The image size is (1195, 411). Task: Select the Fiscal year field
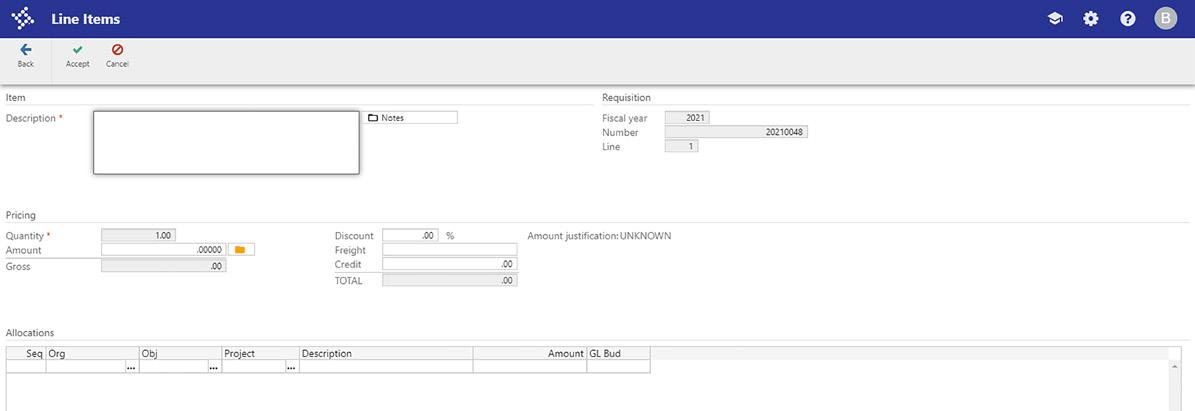point(687,118)
